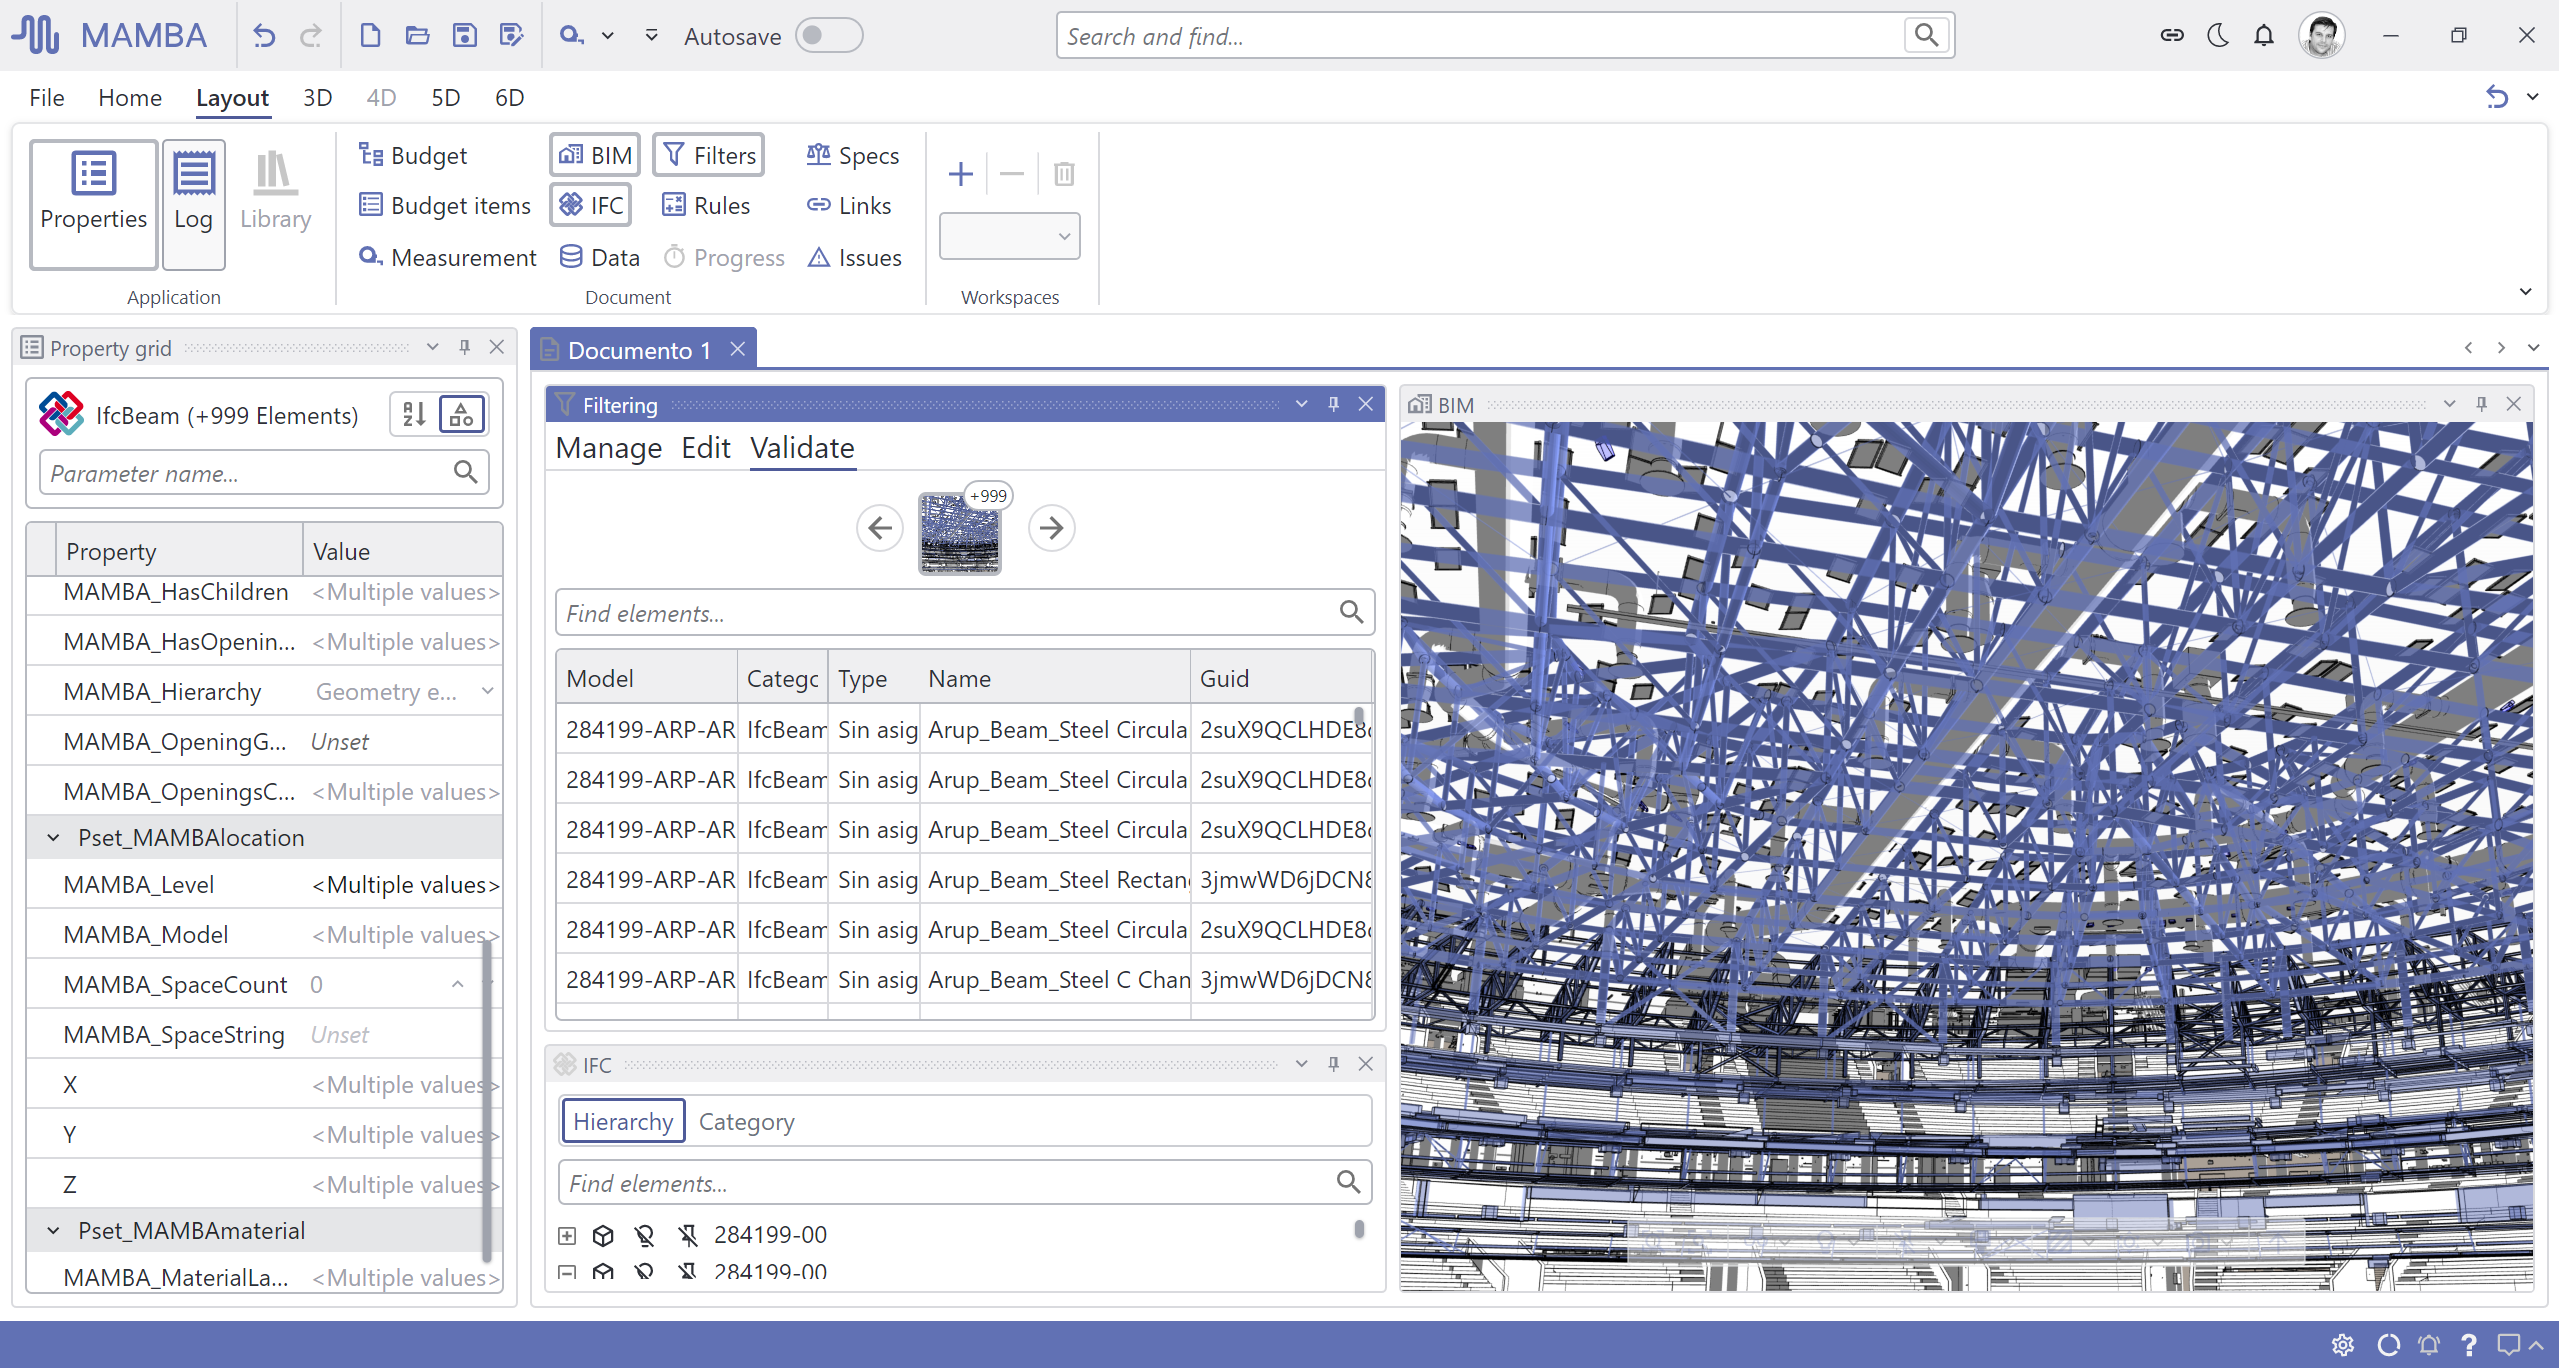The image size is (2559, 1368).
Task: Sort properties alphabetically icon
Action: click(x=414, y=414)
